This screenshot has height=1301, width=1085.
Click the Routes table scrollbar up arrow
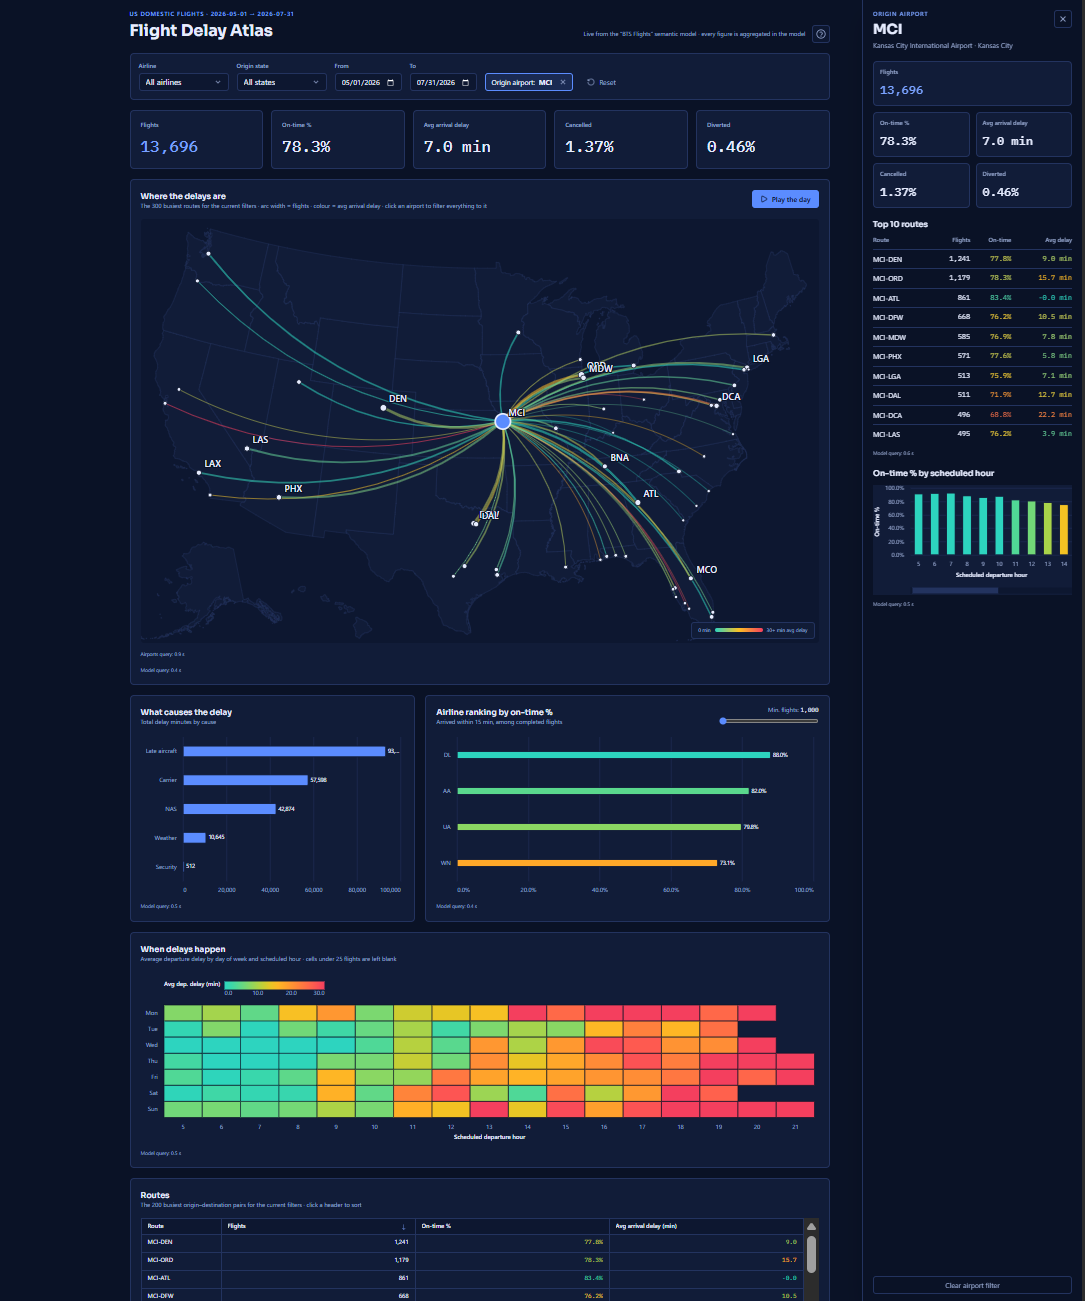pos(812,1226)
